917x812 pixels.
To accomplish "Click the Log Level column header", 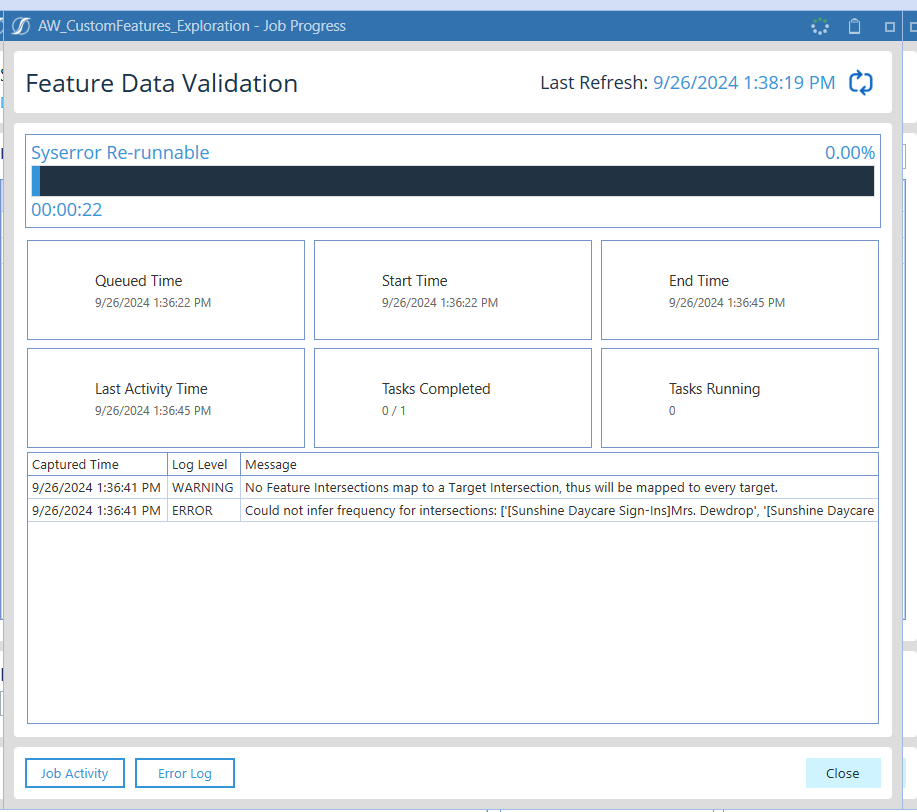I will (203, 464).
